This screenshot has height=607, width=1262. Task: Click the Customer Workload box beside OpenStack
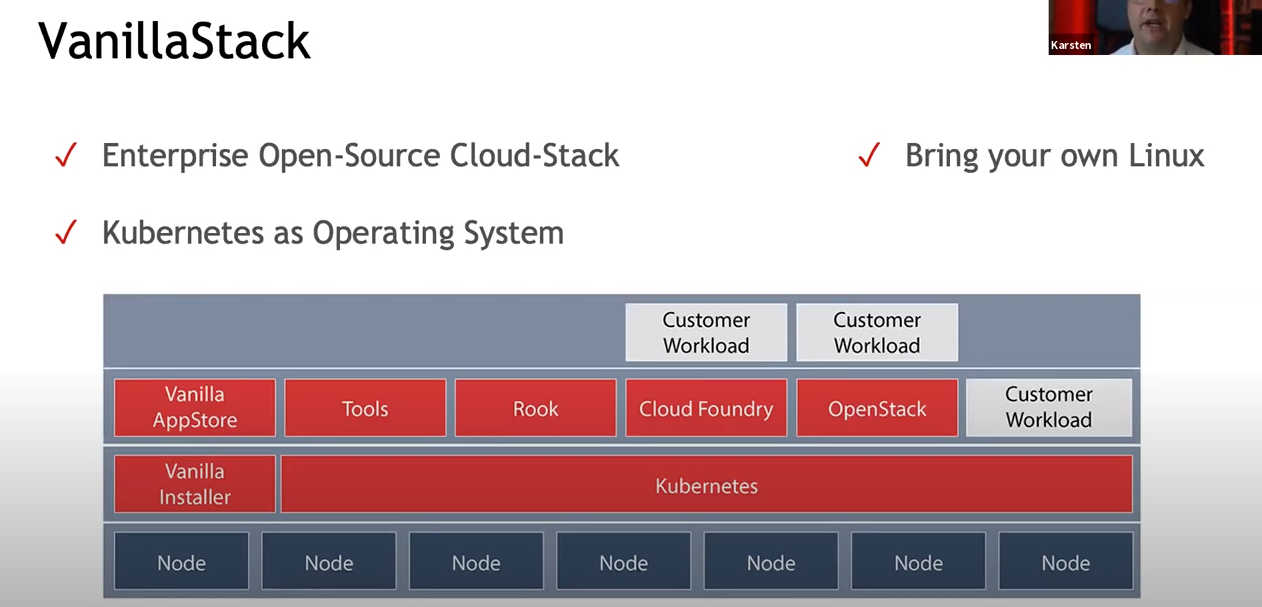[x=1049, y=408]
